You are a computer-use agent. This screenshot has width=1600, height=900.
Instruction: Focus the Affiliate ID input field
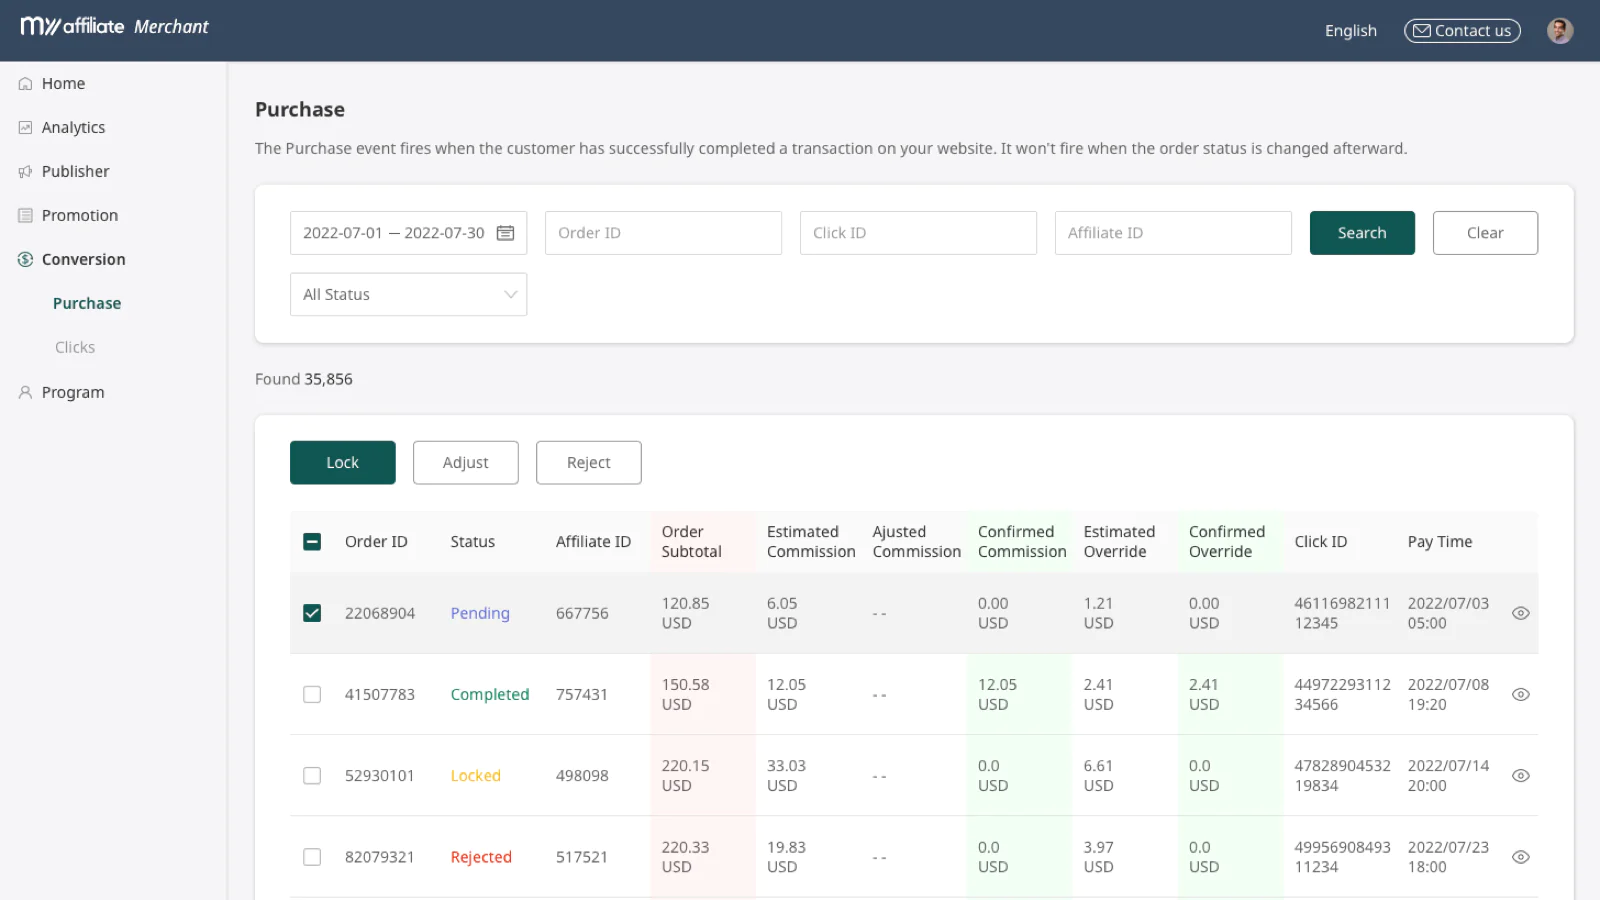point(1172,233)
